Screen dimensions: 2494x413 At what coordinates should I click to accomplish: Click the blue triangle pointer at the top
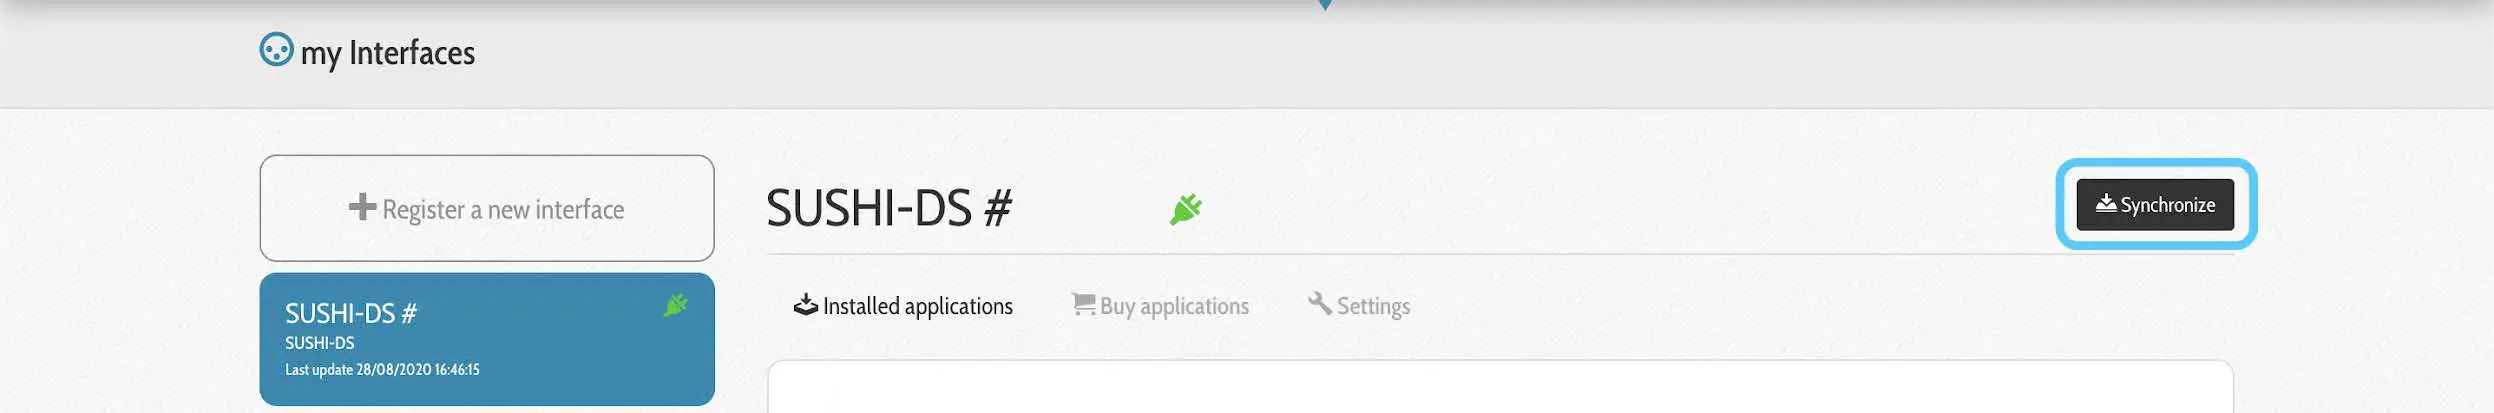click(x=1325, y=5)
